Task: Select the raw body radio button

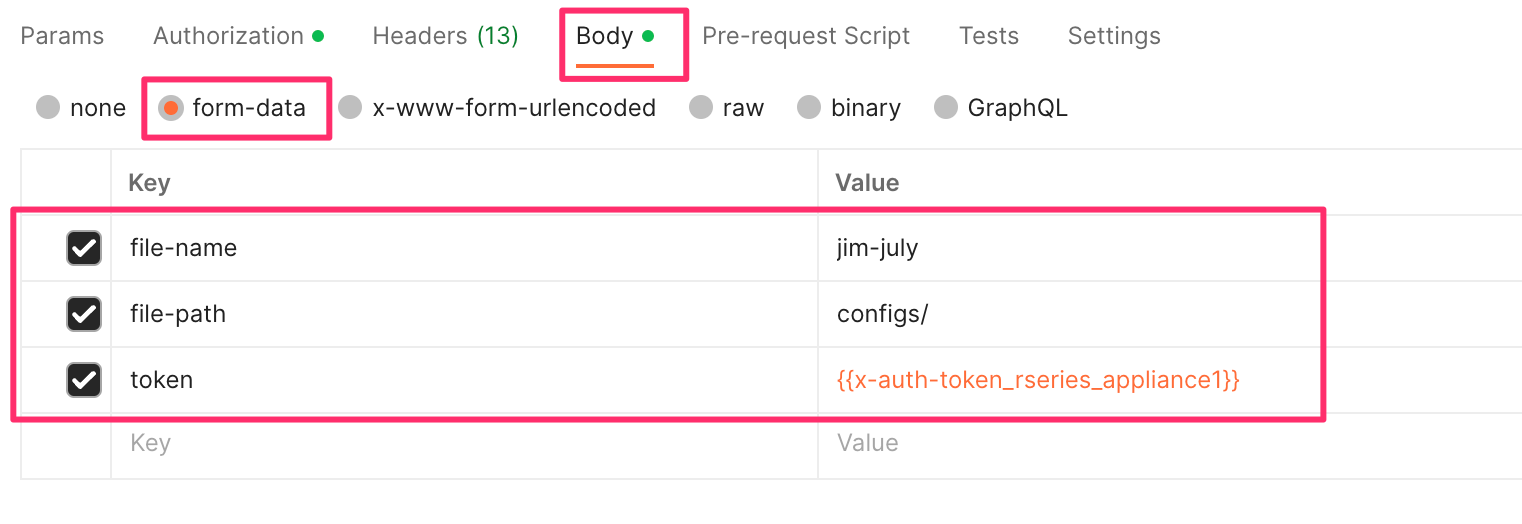Action: [x=701, y=108]
